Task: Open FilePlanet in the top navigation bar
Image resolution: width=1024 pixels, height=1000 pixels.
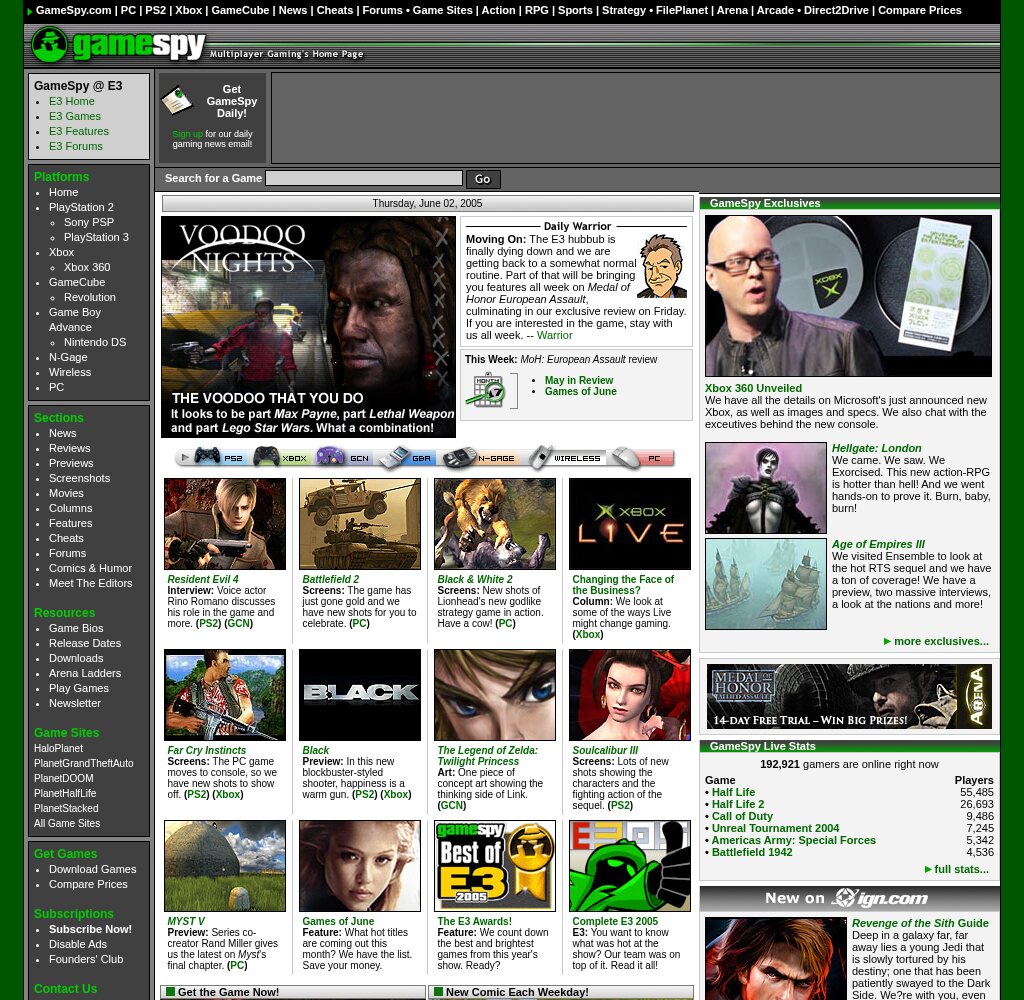Action: point(682,10)
